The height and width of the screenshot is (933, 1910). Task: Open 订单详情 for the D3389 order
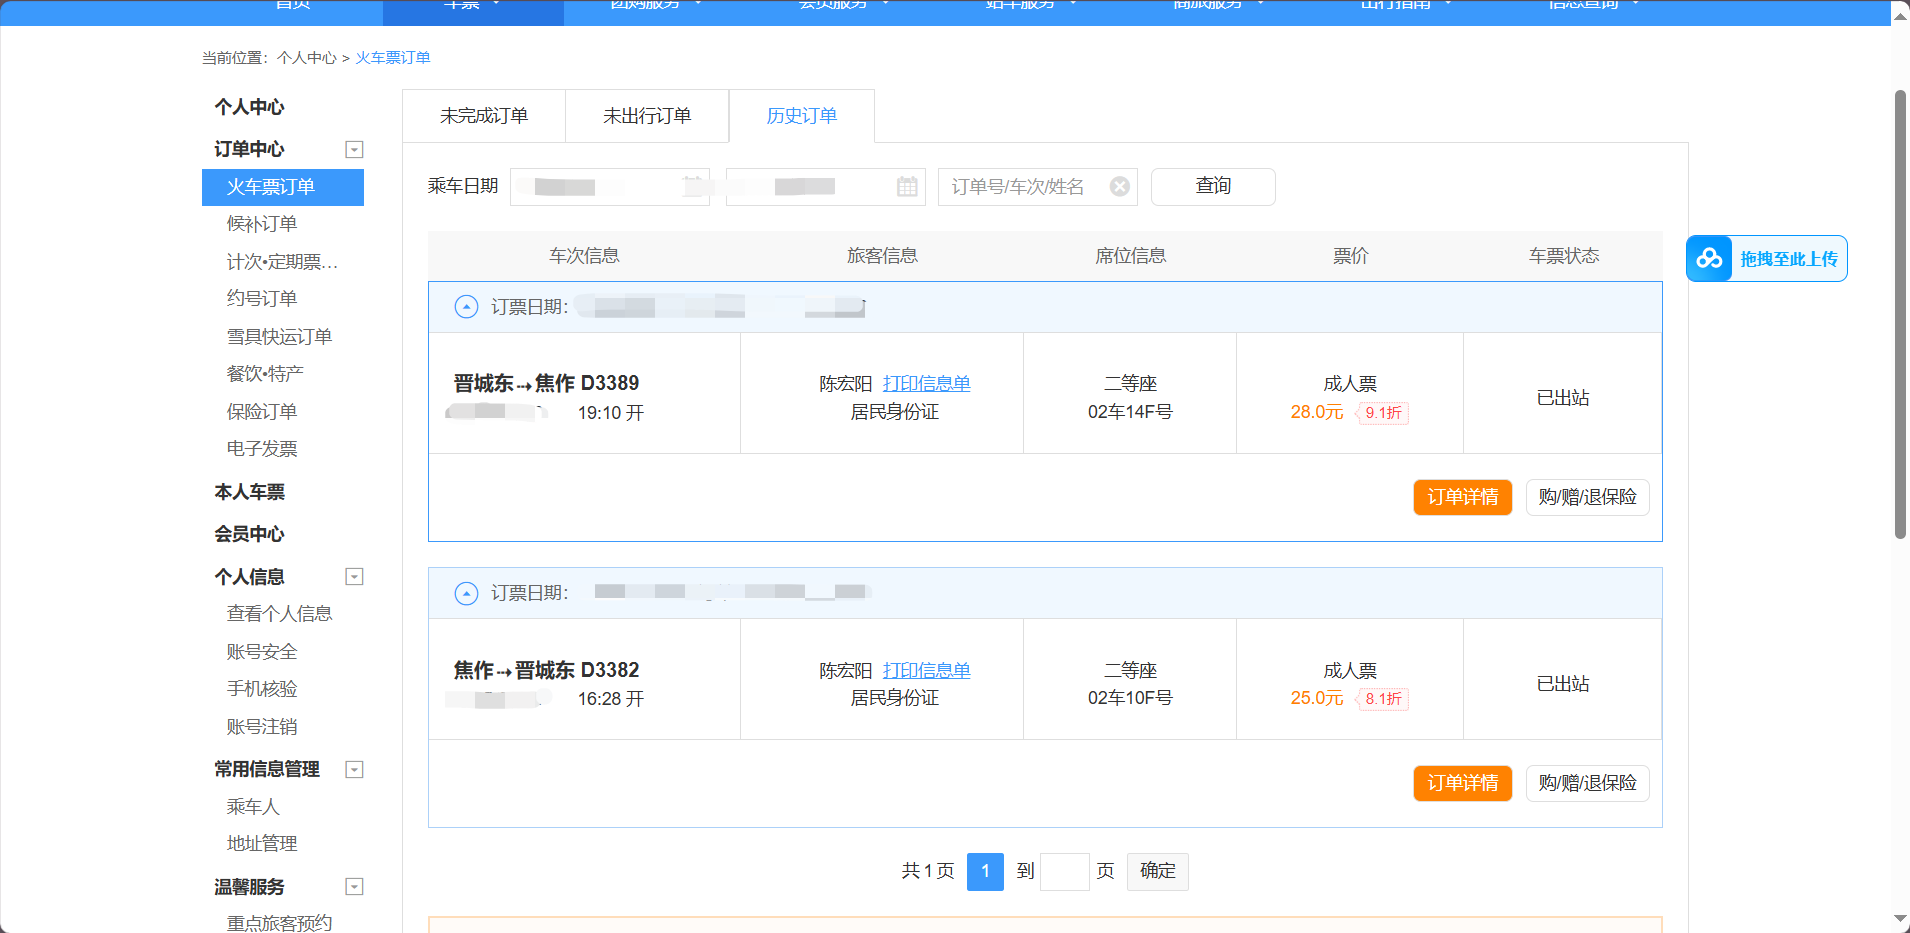tap(1462, 497)
